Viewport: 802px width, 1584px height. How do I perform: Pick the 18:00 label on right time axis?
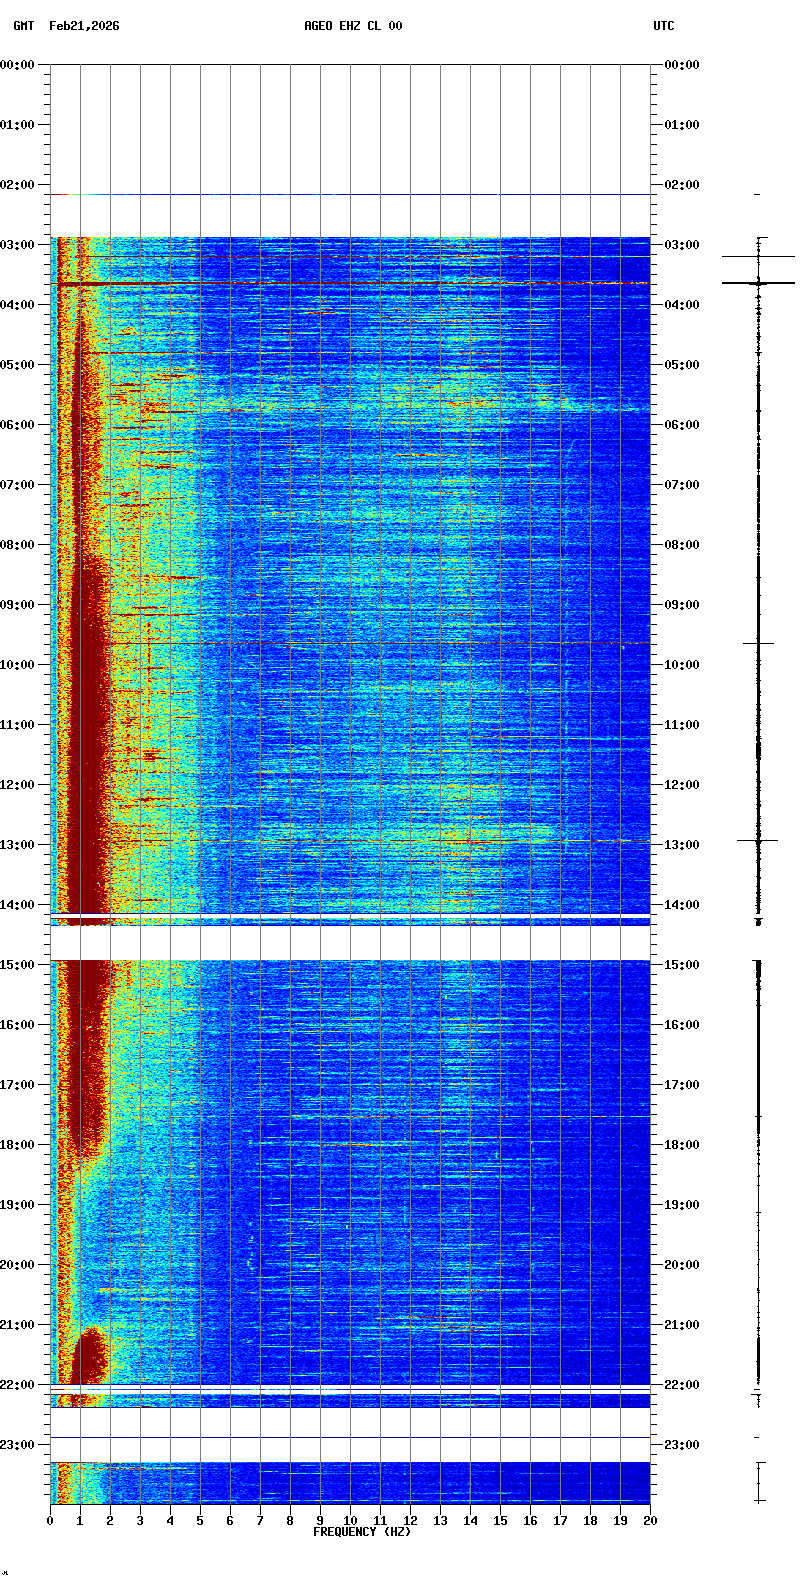[682, 1145]
